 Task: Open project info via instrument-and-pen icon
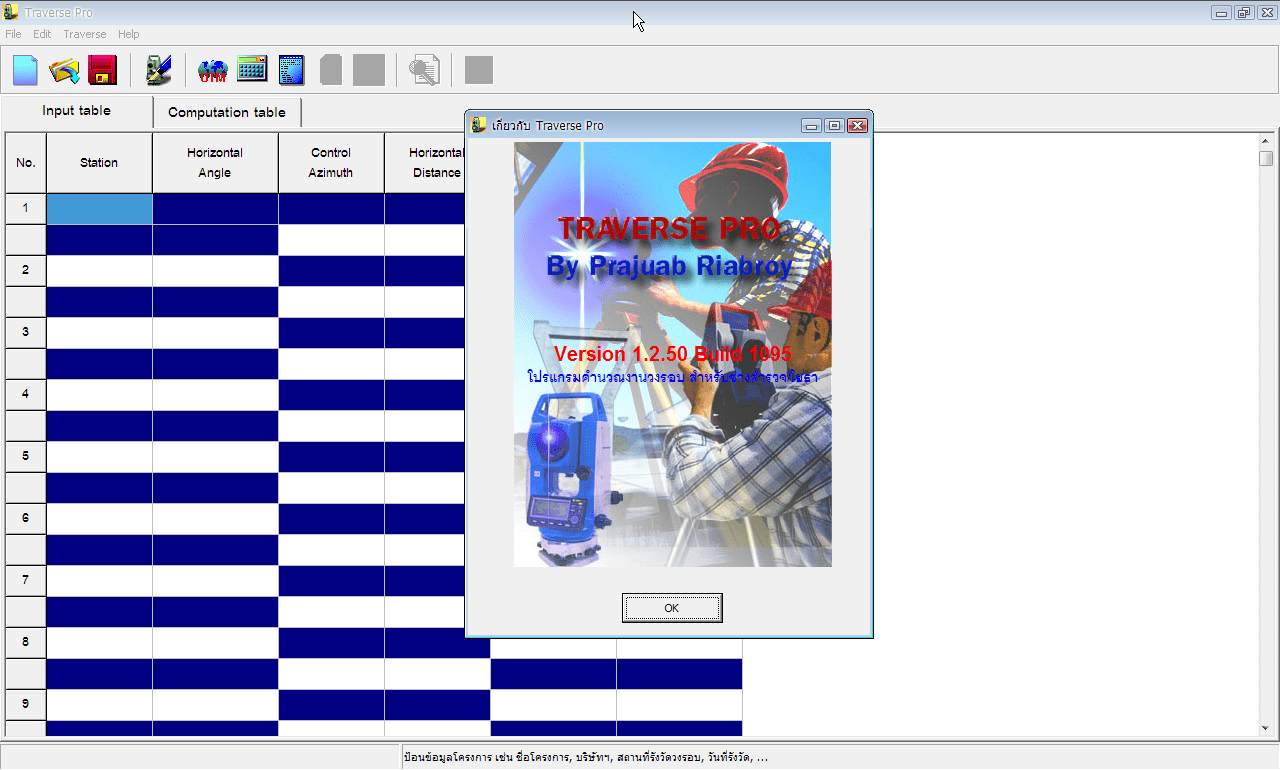[x=158, y=70]
